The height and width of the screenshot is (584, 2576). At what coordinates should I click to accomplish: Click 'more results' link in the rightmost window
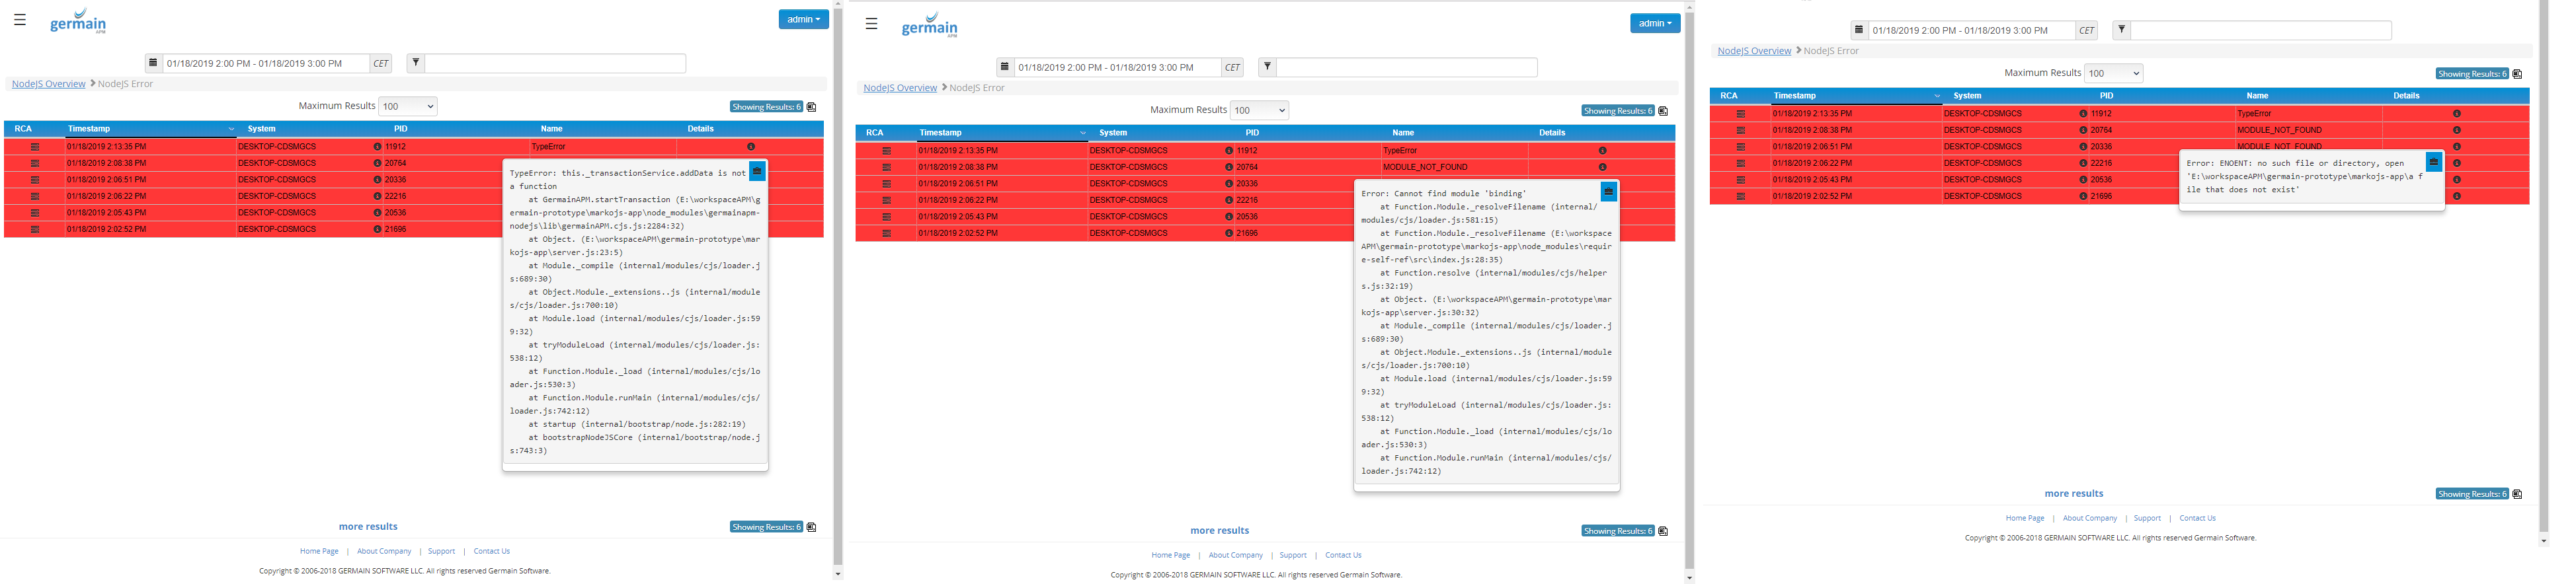(2073, 494)
